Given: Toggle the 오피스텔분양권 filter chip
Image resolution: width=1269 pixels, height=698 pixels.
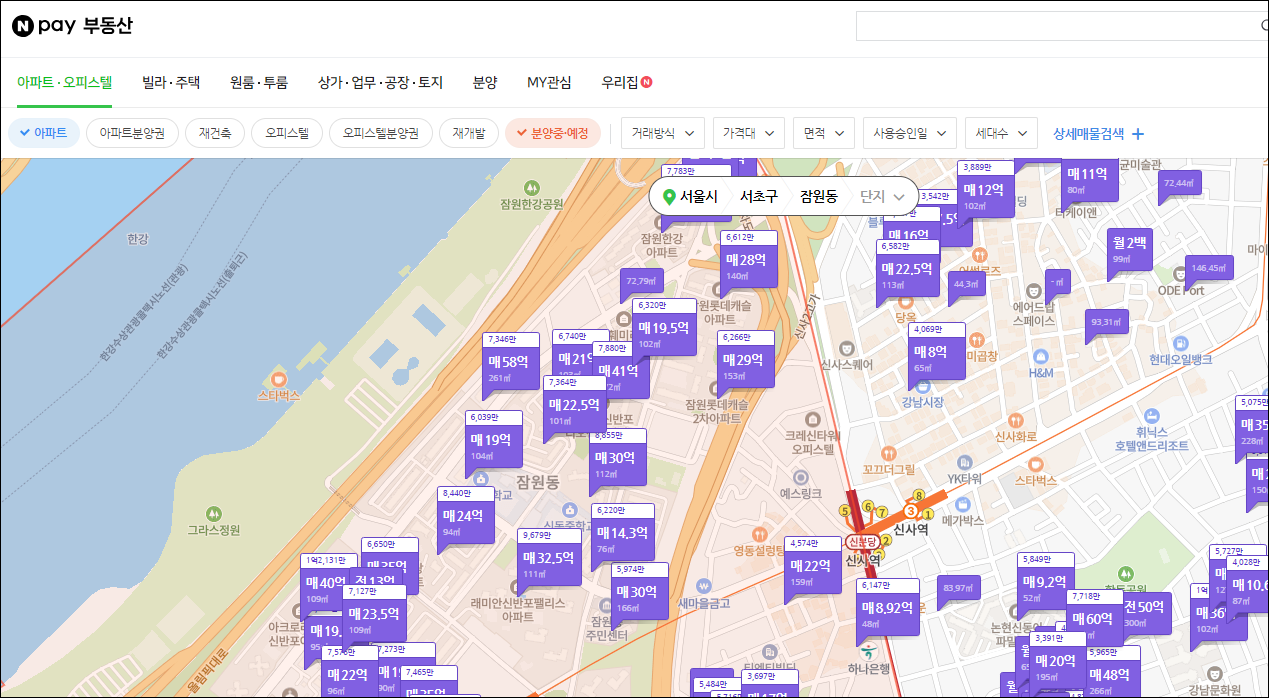Looking at the screenshot, I should 381,132.
